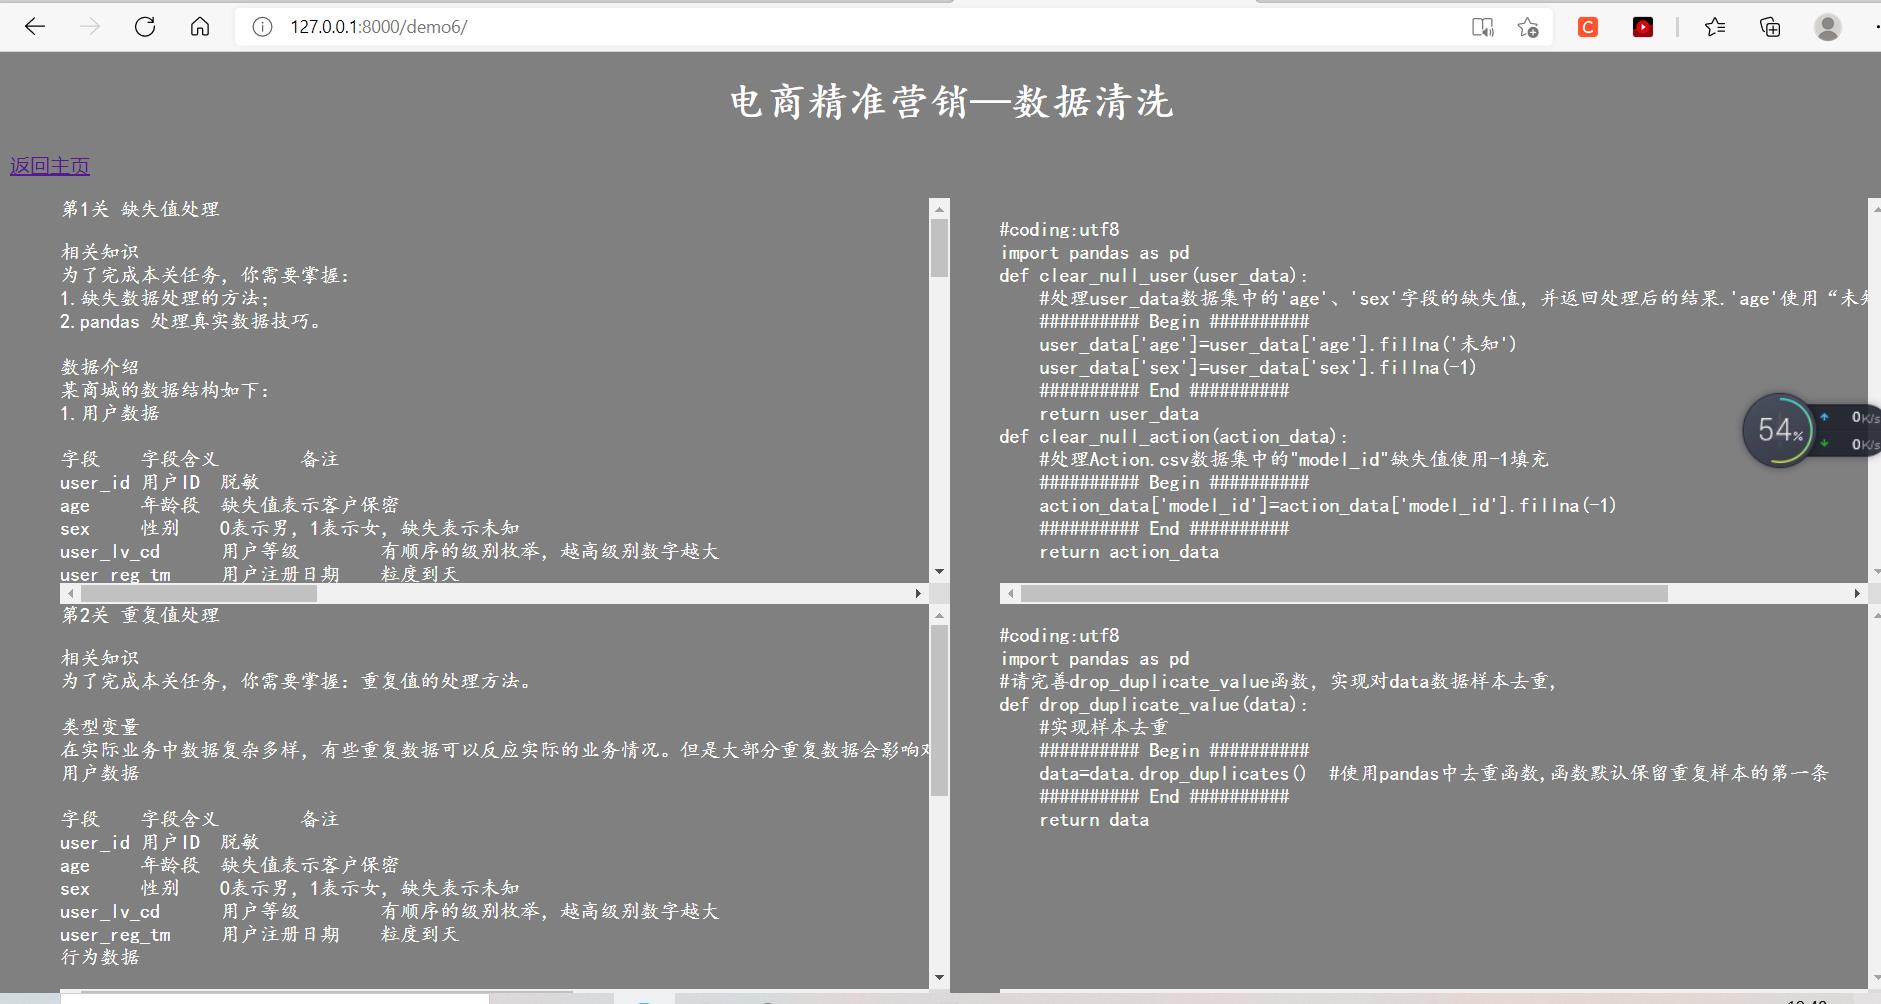The width and height of the screenshot is (1881, 1004).
Task: Click the page title 电商精准营销—数据清洗
Action: click(950, 102)
